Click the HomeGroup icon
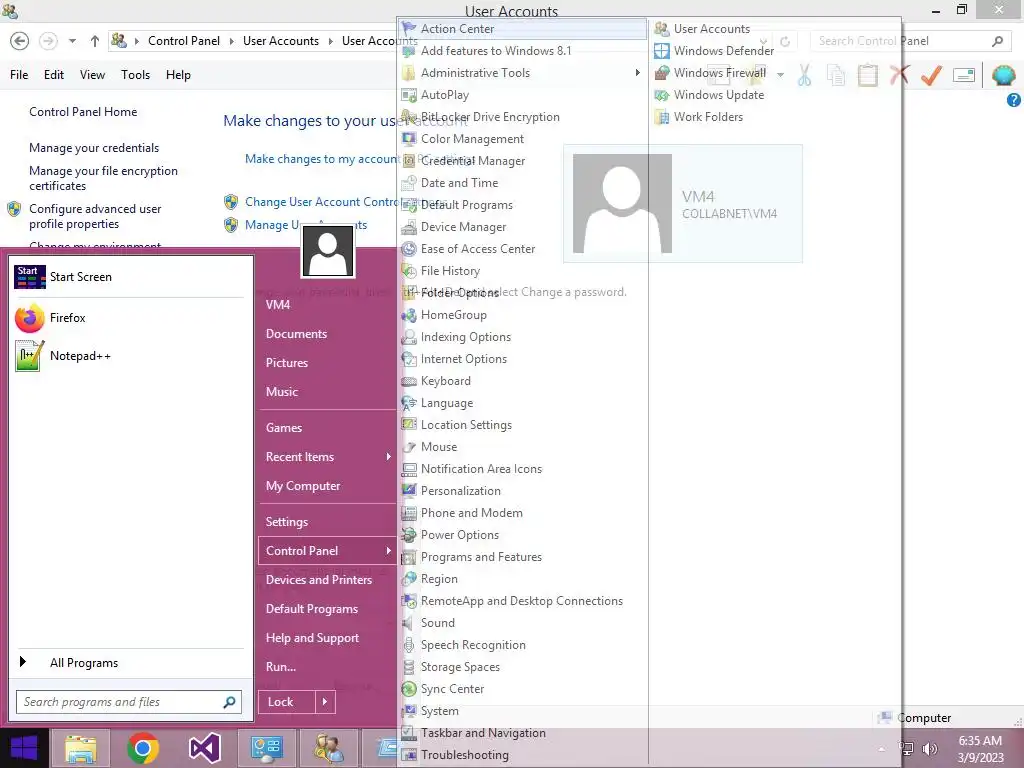 tap(409, 315)
